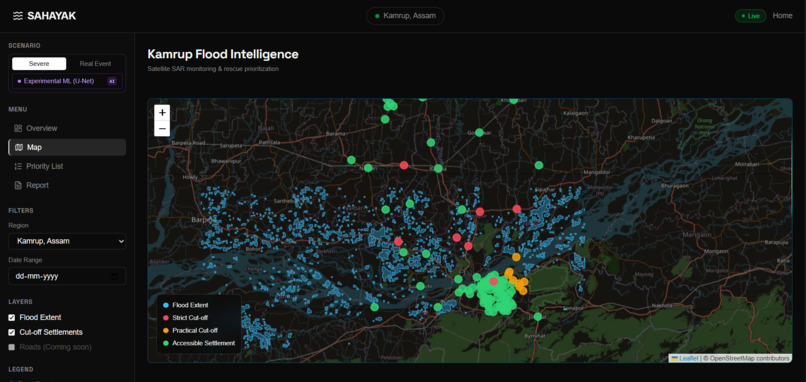
Task: Click the Strict Cut-off red legend dot
Action: pyautogui.click(x=166, y=318)
